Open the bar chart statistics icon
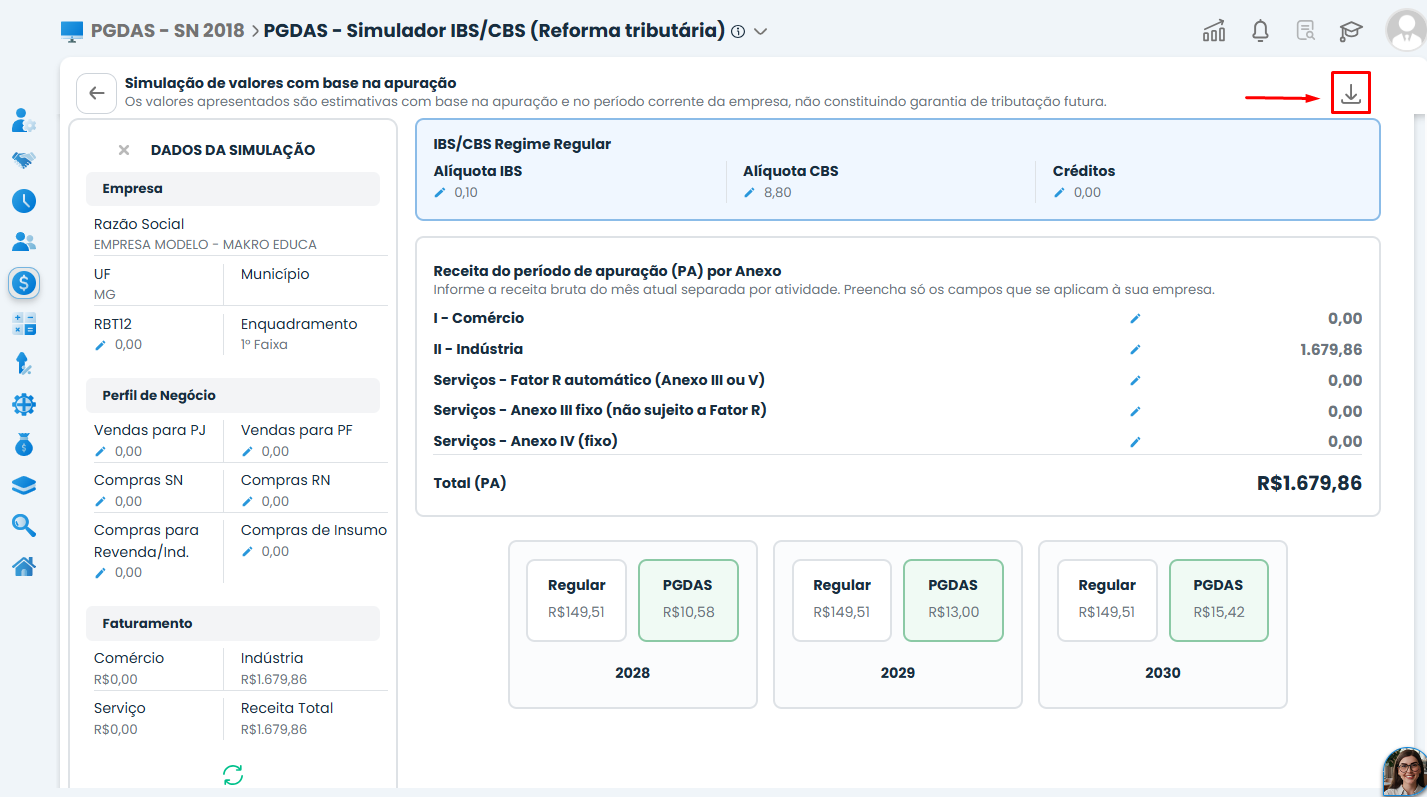The image size is (1427, 797). 1214,31
